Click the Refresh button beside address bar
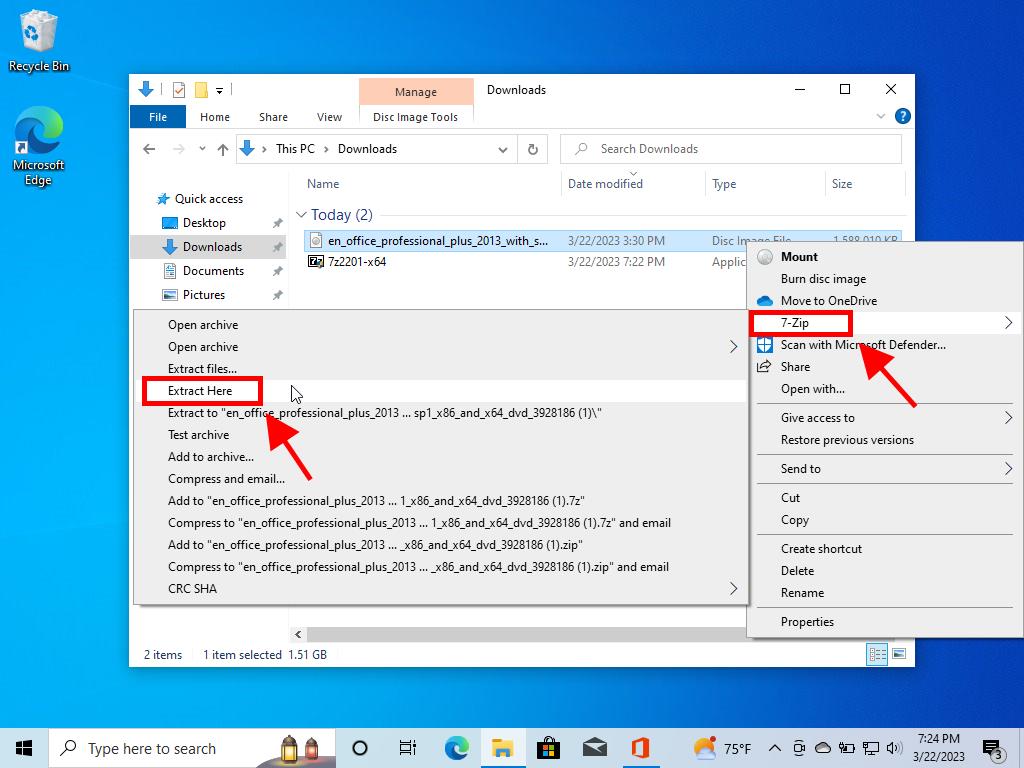 [x=532, y=149]
